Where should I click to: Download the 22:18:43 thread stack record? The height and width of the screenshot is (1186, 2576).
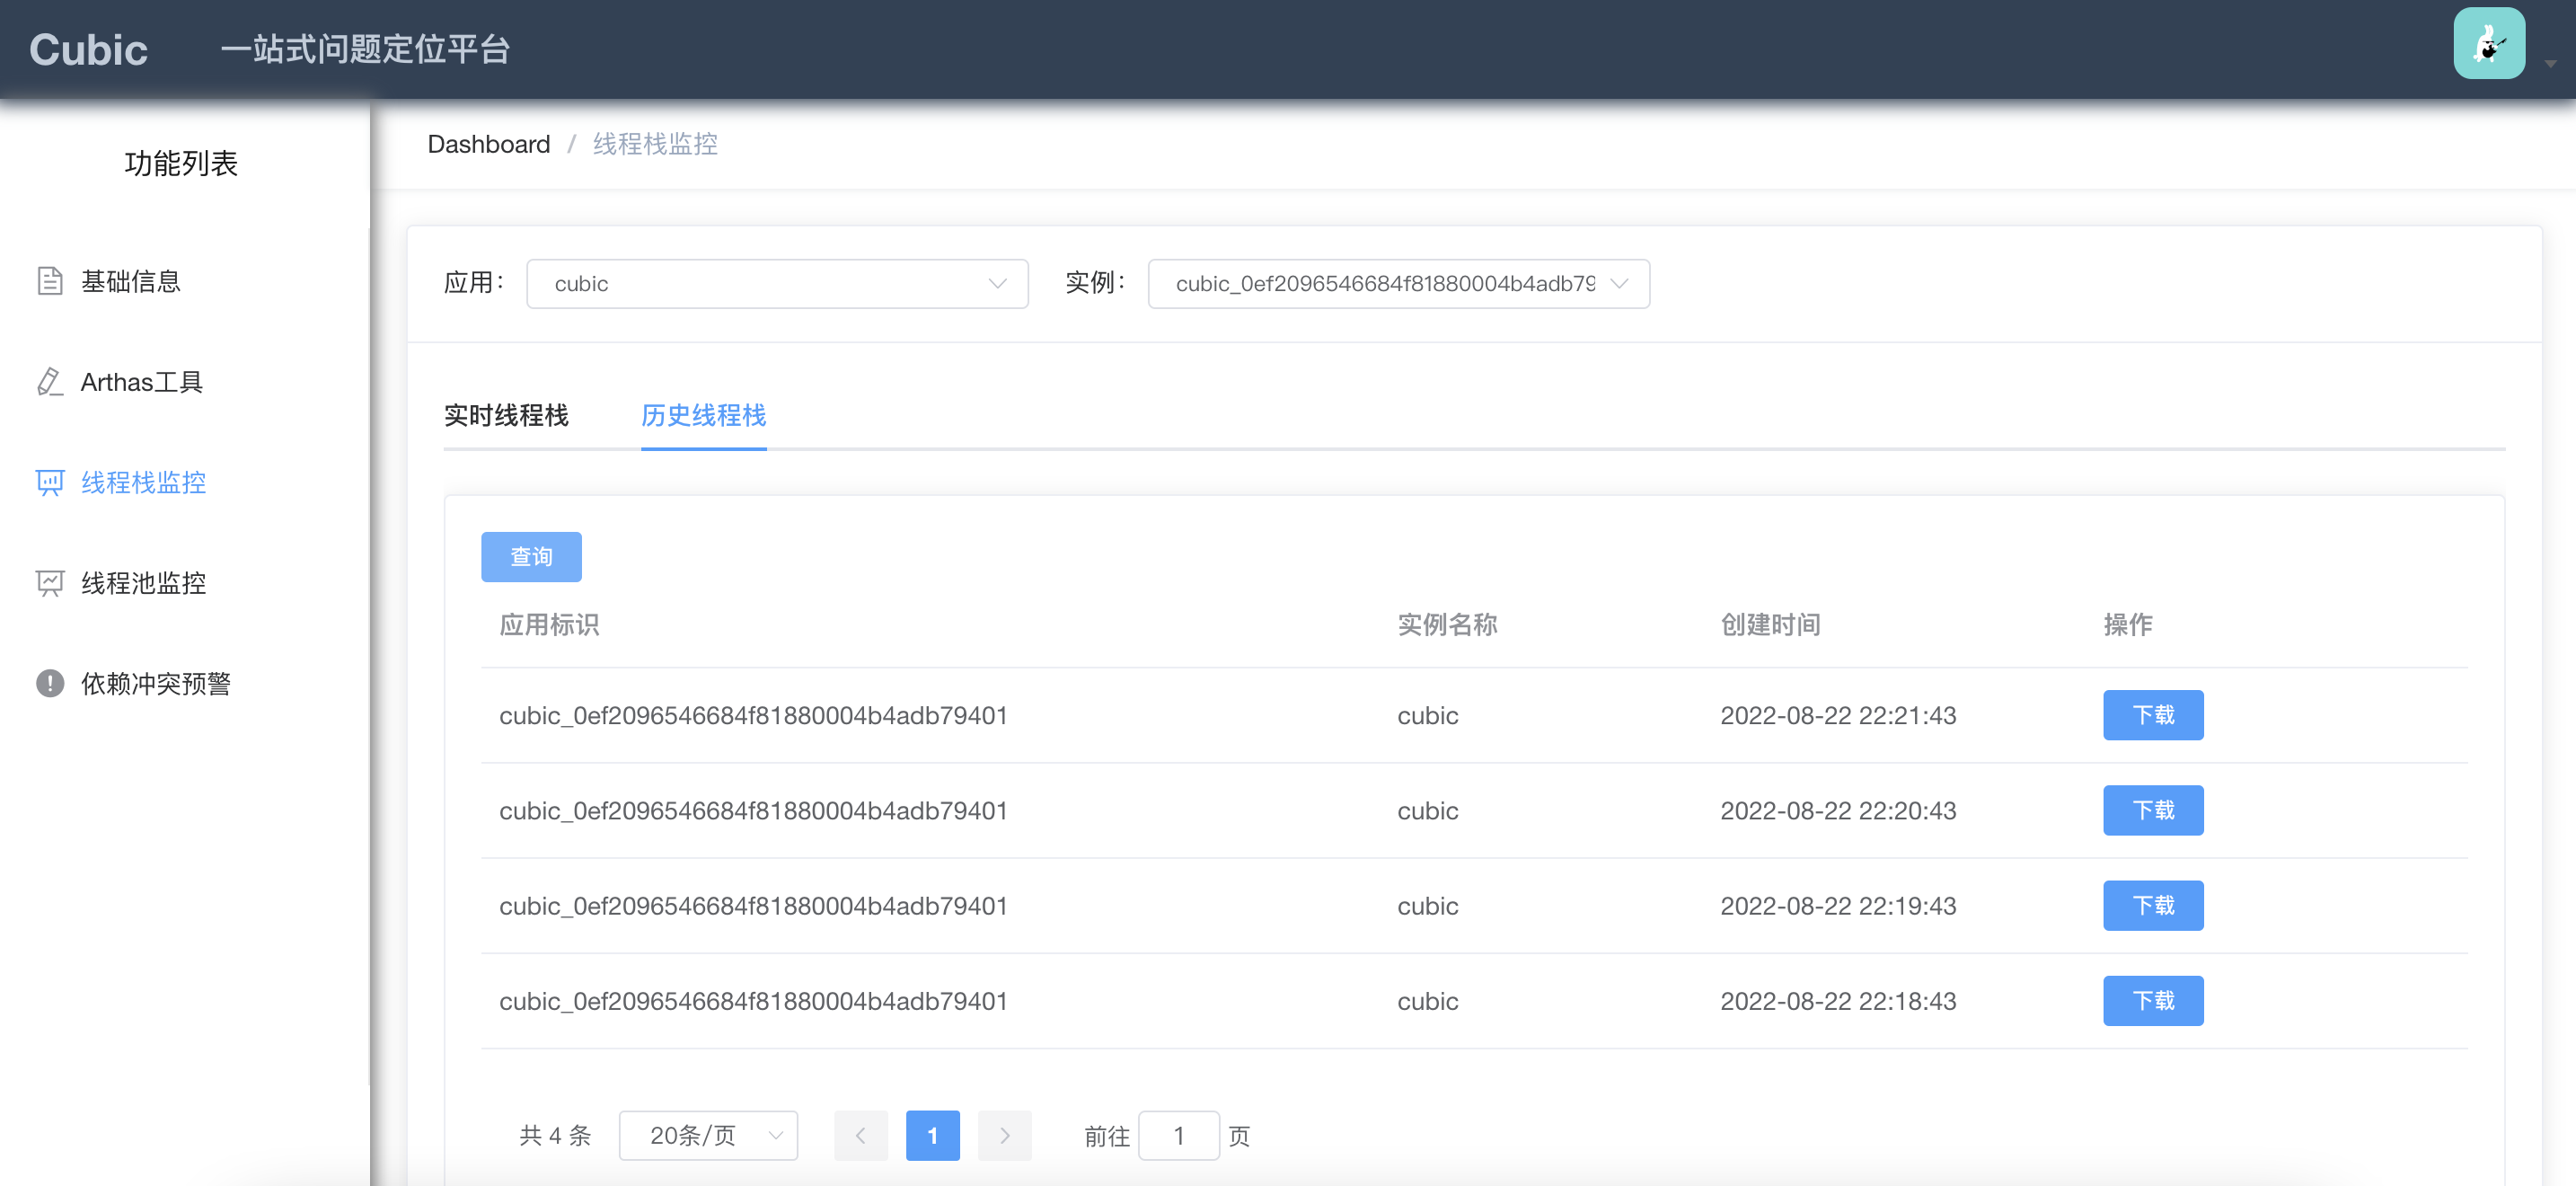2152,1001
